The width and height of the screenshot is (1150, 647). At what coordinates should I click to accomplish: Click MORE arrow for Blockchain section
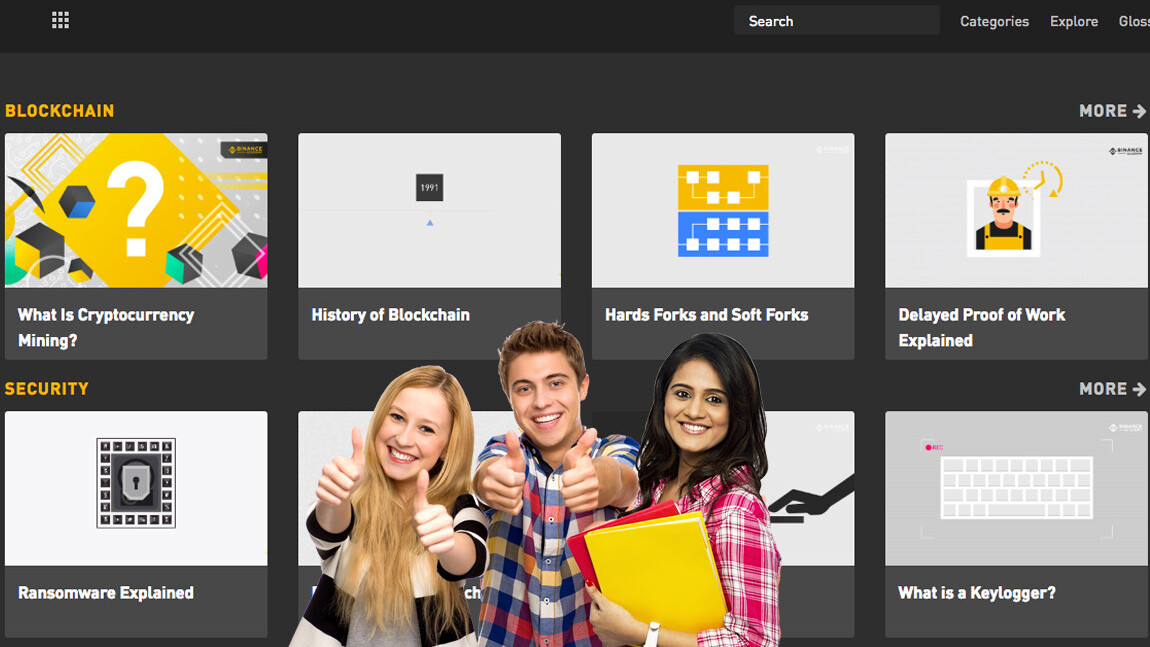coord(1112,111)
